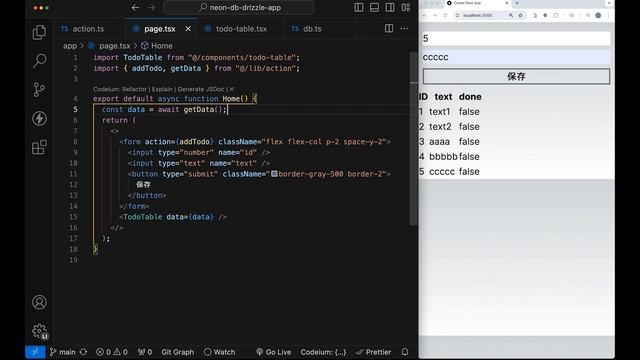640x360 pixels.
Task: Open the editor More Actions ellipsis
Action: tap(404, 29)
